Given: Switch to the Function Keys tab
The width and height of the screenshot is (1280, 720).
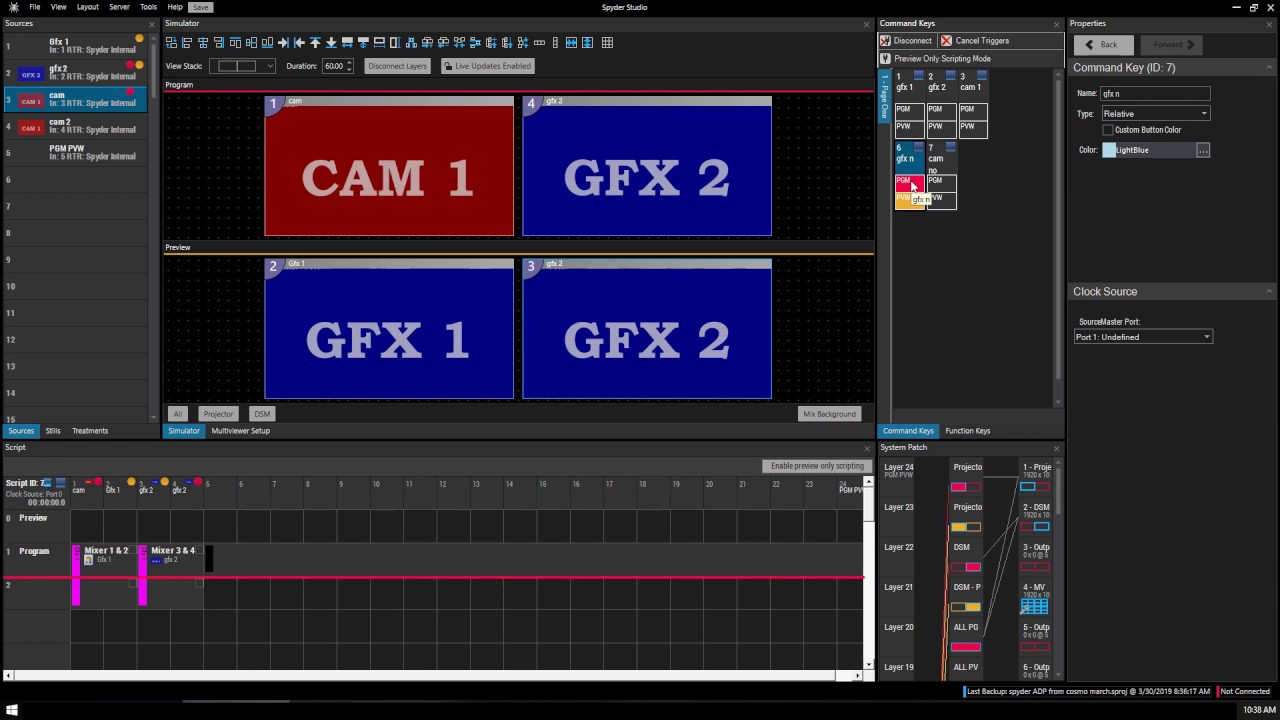Looking at the screenshot, I should (968, 431).
